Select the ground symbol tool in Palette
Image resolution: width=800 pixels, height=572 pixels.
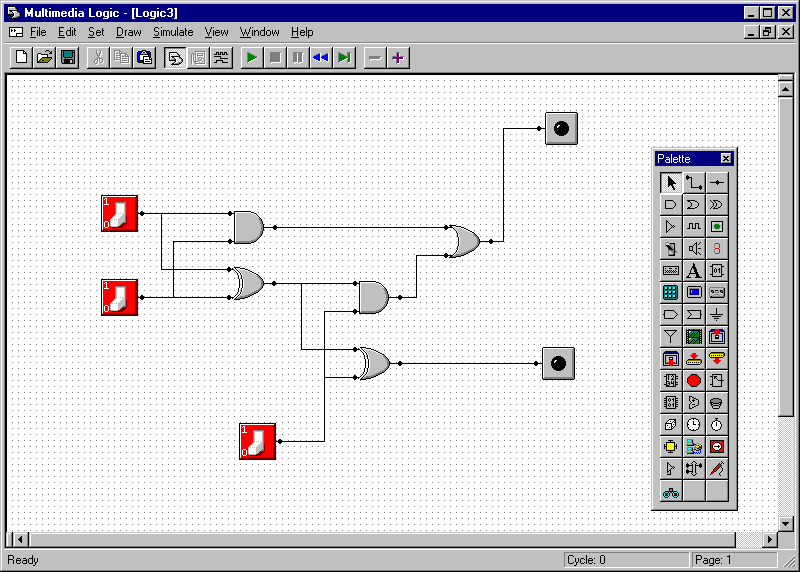pos(717,314)
